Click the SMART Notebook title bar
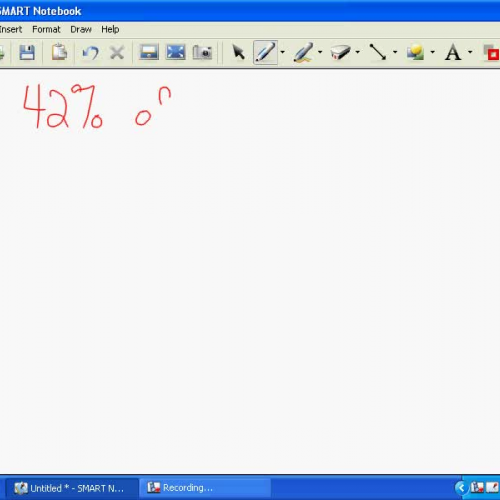500x500 pixels. (x=250, y=11)
